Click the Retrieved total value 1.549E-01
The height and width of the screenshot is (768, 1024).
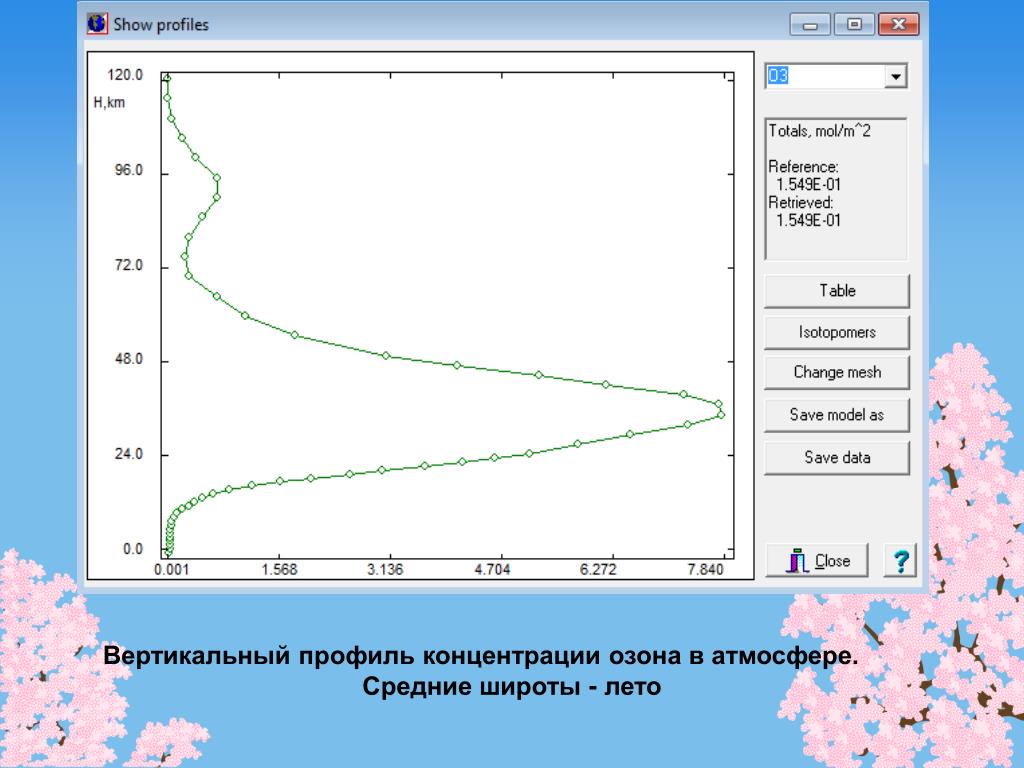pyautogui.click(x=808, y=221)
